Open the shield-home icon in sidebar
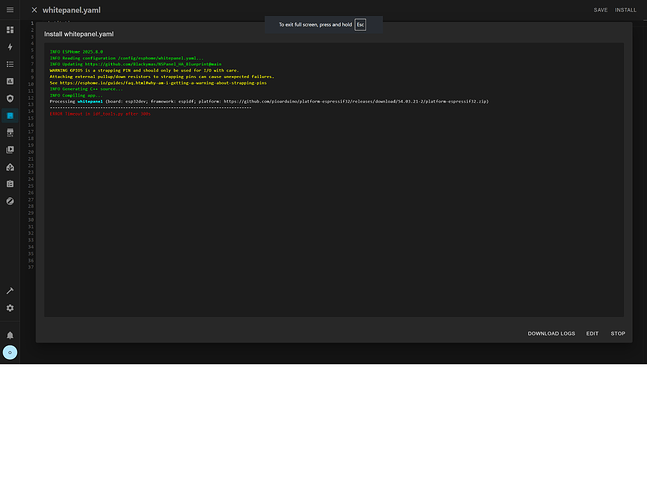This screenshot has width=647, height=500. pos(10,98)
